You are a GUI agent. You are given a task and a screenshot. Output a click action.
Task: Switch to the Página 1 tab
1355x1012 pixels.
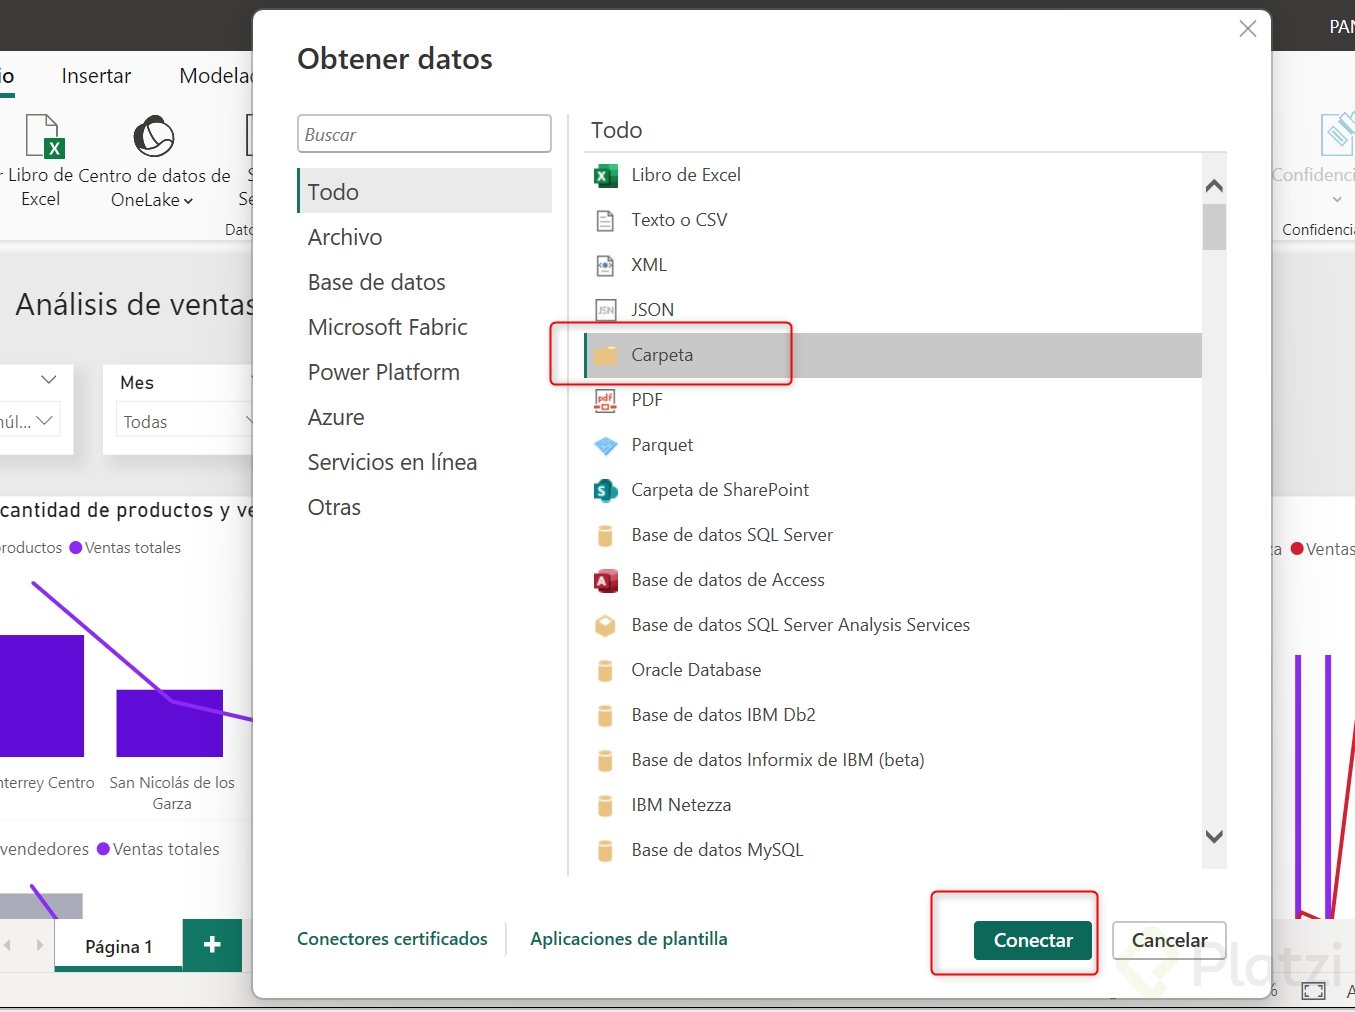coord(119,946)
